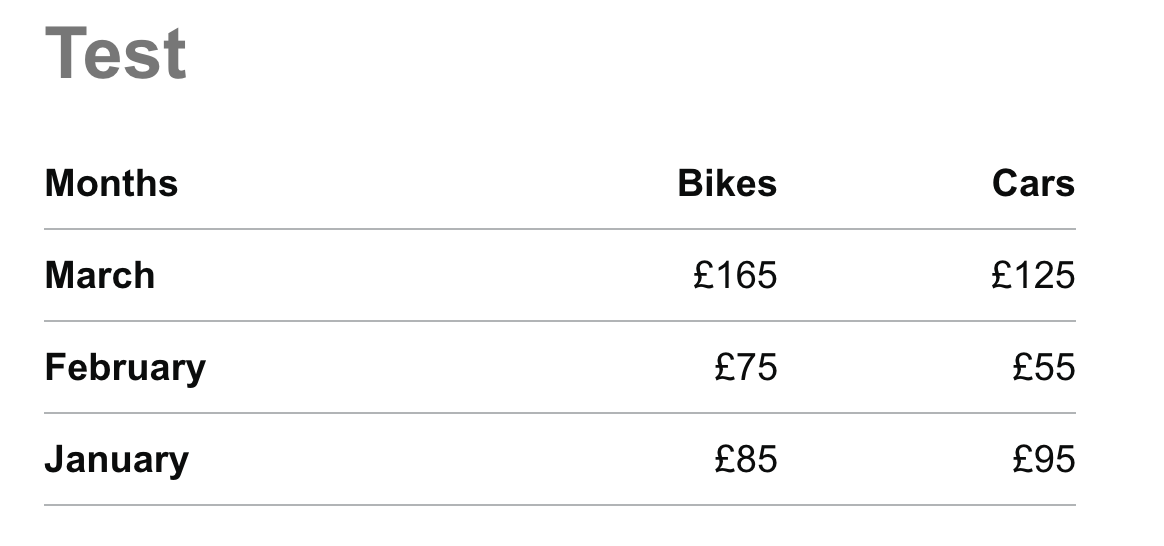Click the pound sign in £55

coord(1024,368)
